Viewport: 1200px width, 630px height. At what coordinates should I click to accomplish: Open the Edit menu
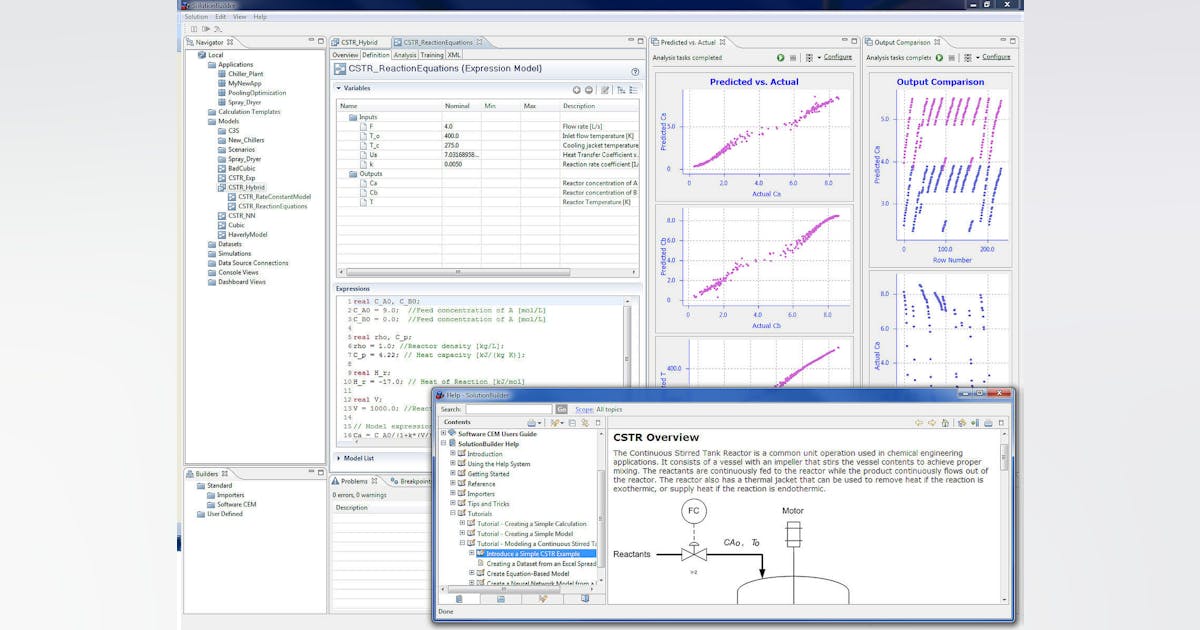[x=220, y=17]
